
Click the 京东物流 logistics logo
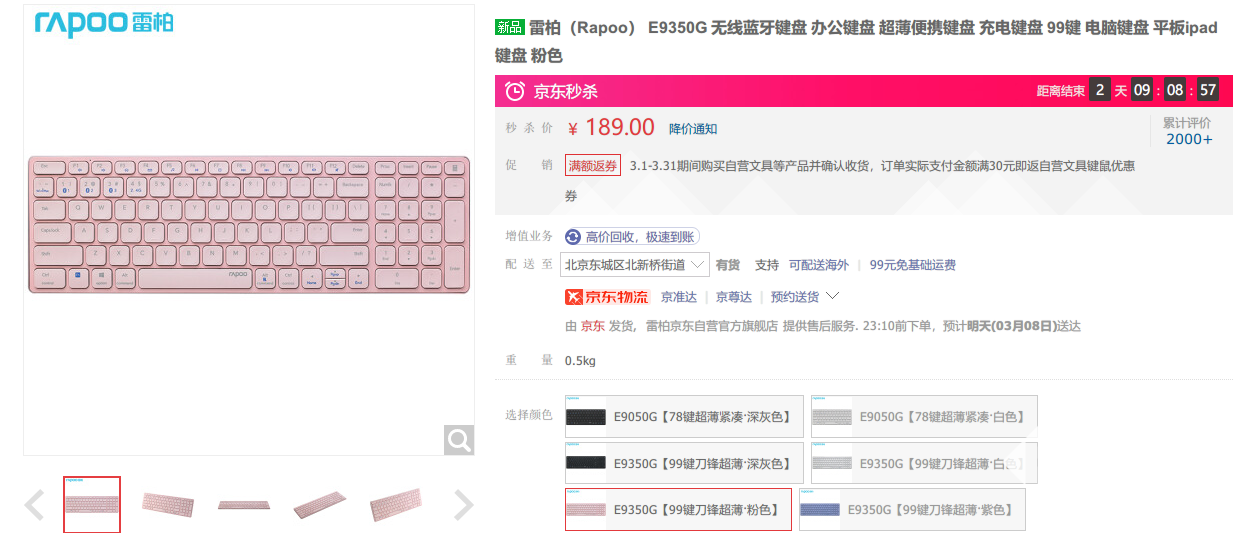click(607, 297)
